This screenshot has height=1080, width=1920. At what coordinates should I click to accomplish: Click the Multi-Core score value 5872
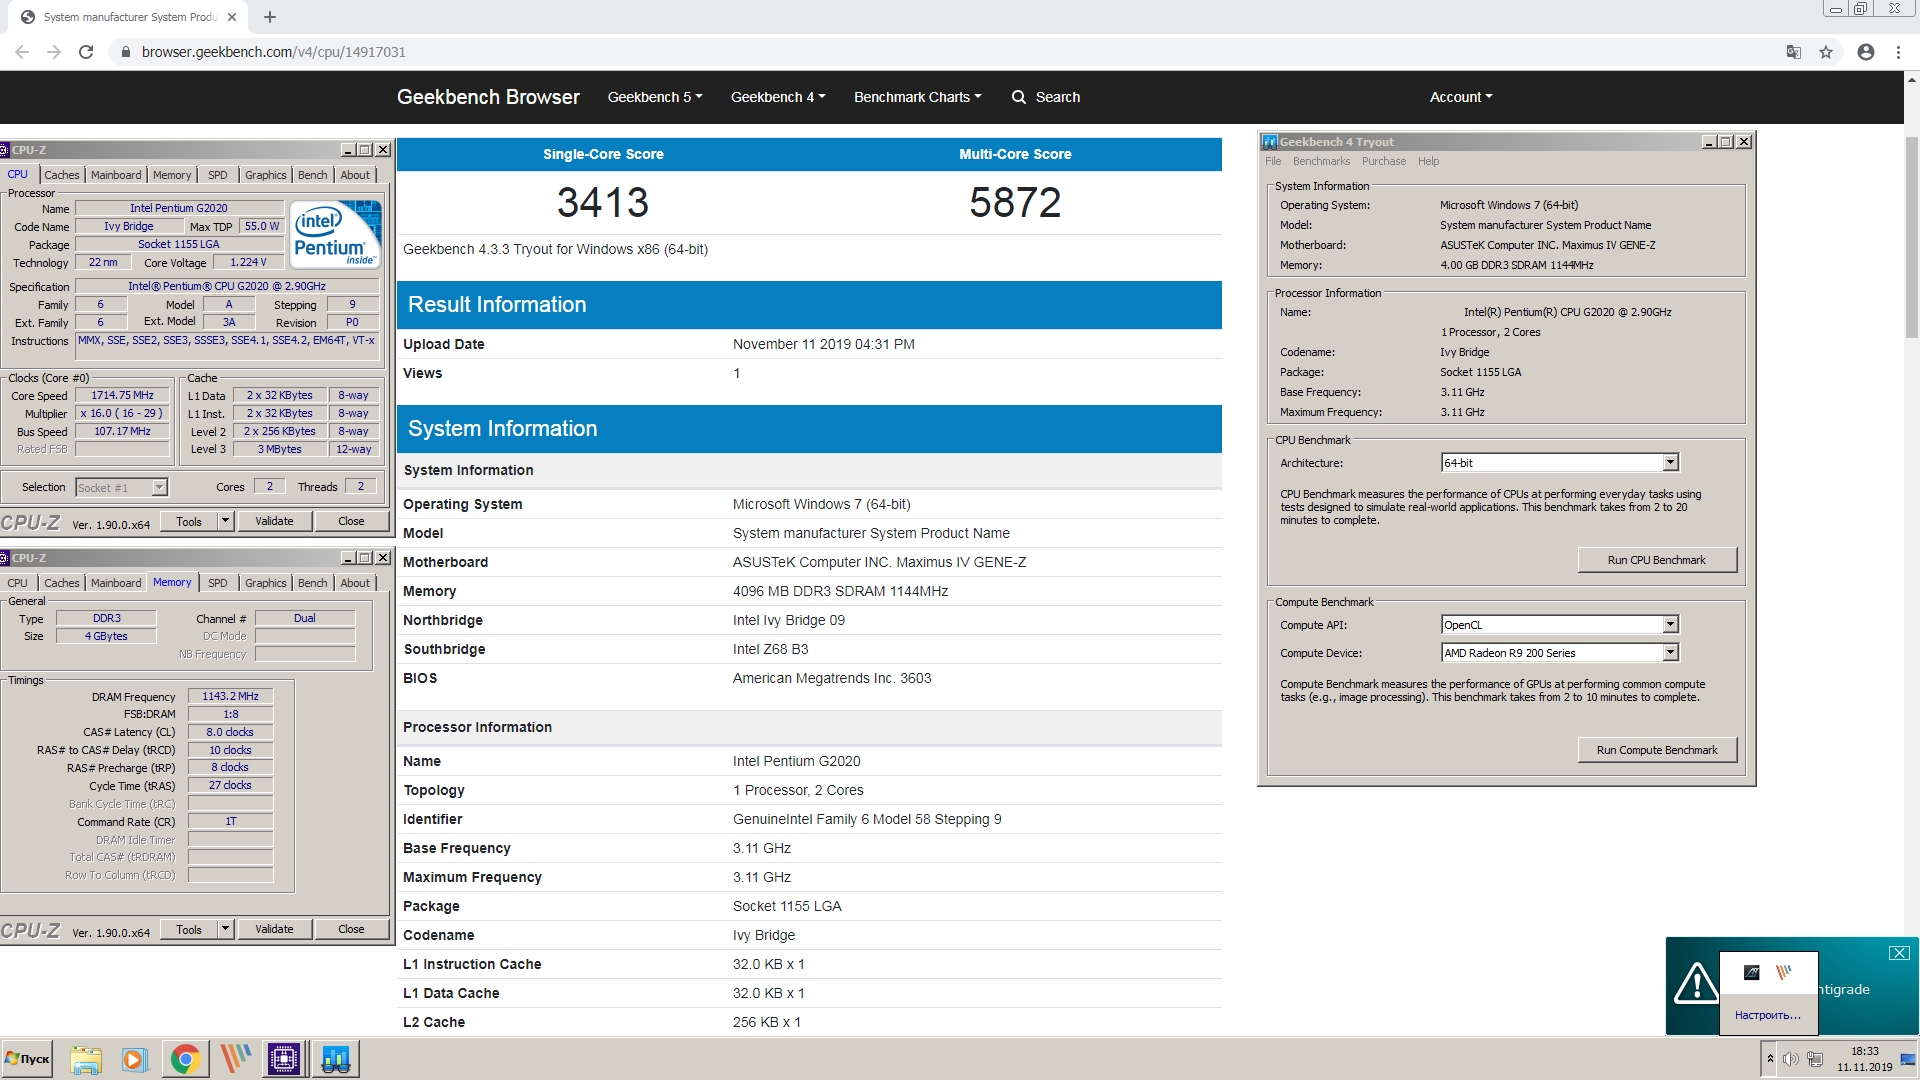point(1014,203)
